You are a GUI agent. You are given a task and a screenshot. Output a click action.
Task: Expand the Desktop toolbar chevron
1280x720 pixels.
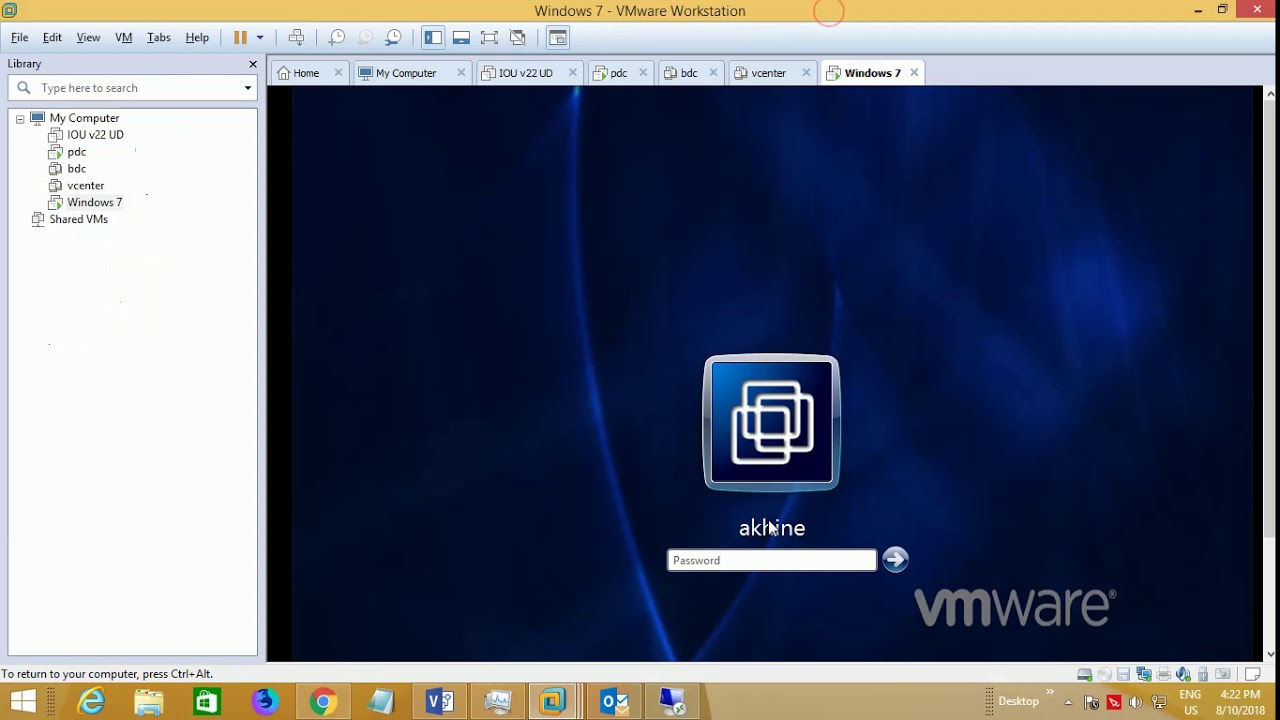coord(1050,692)
